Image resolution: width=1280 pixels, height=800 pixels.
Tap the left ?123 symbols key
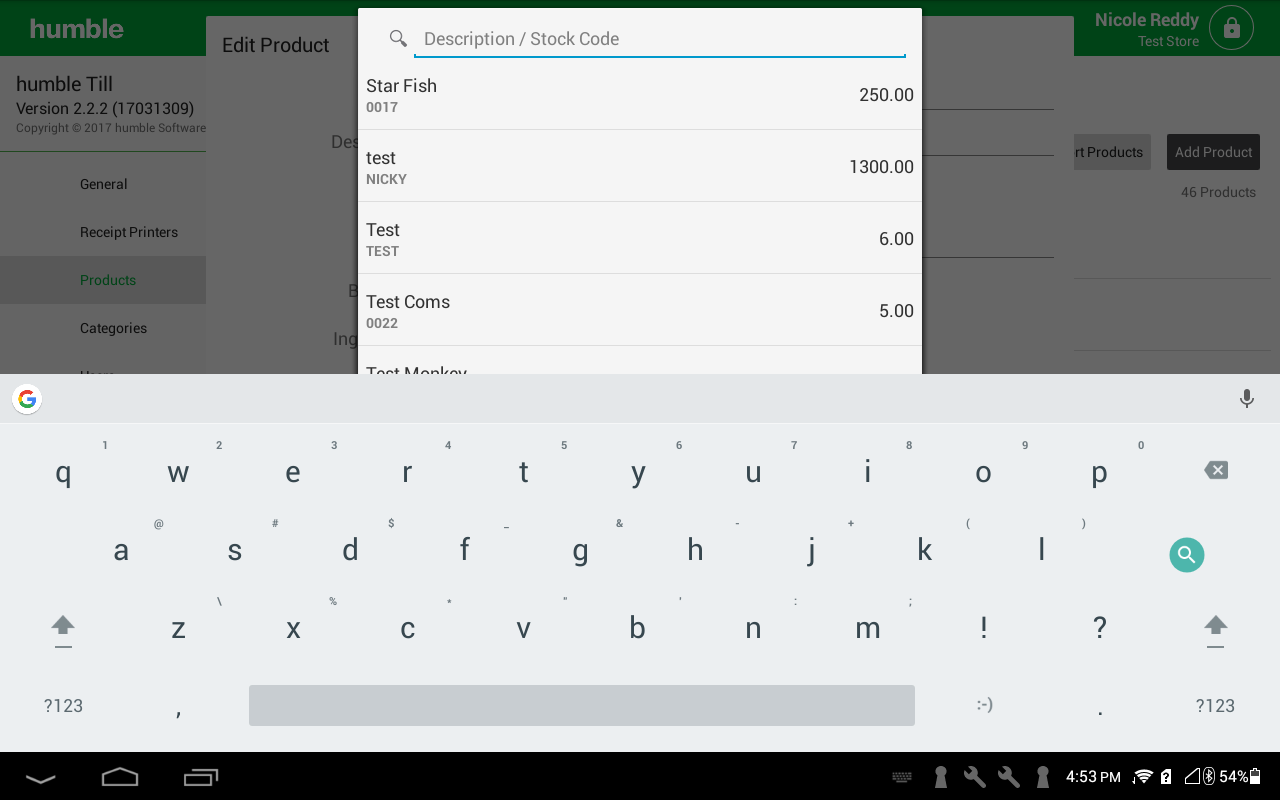63,706
